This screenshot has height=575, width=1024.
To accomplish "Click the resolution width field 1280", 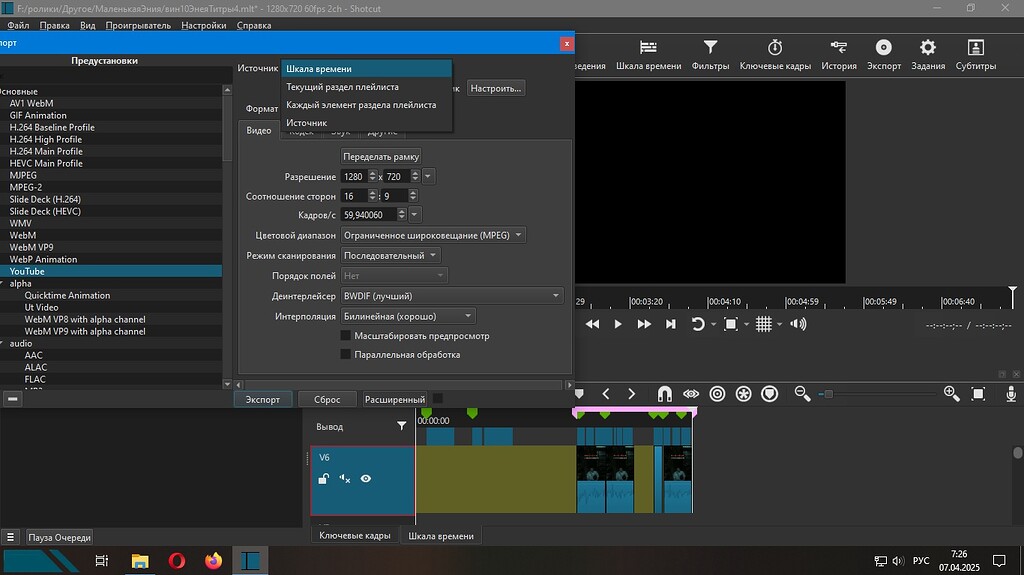I will 353,176.
